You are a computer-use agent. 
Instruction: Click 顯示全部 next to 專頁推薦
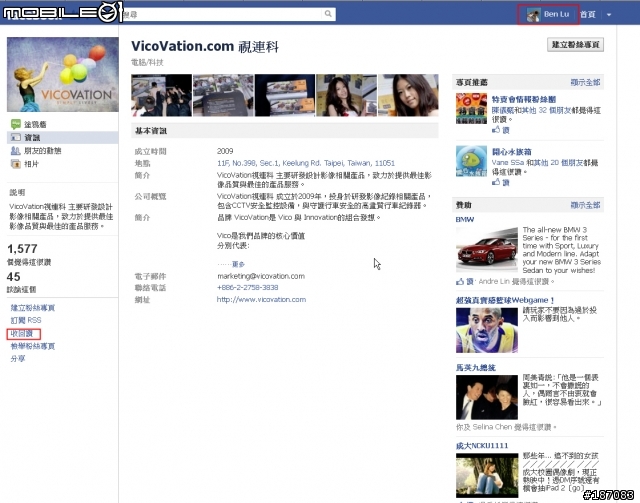[585, 82]
